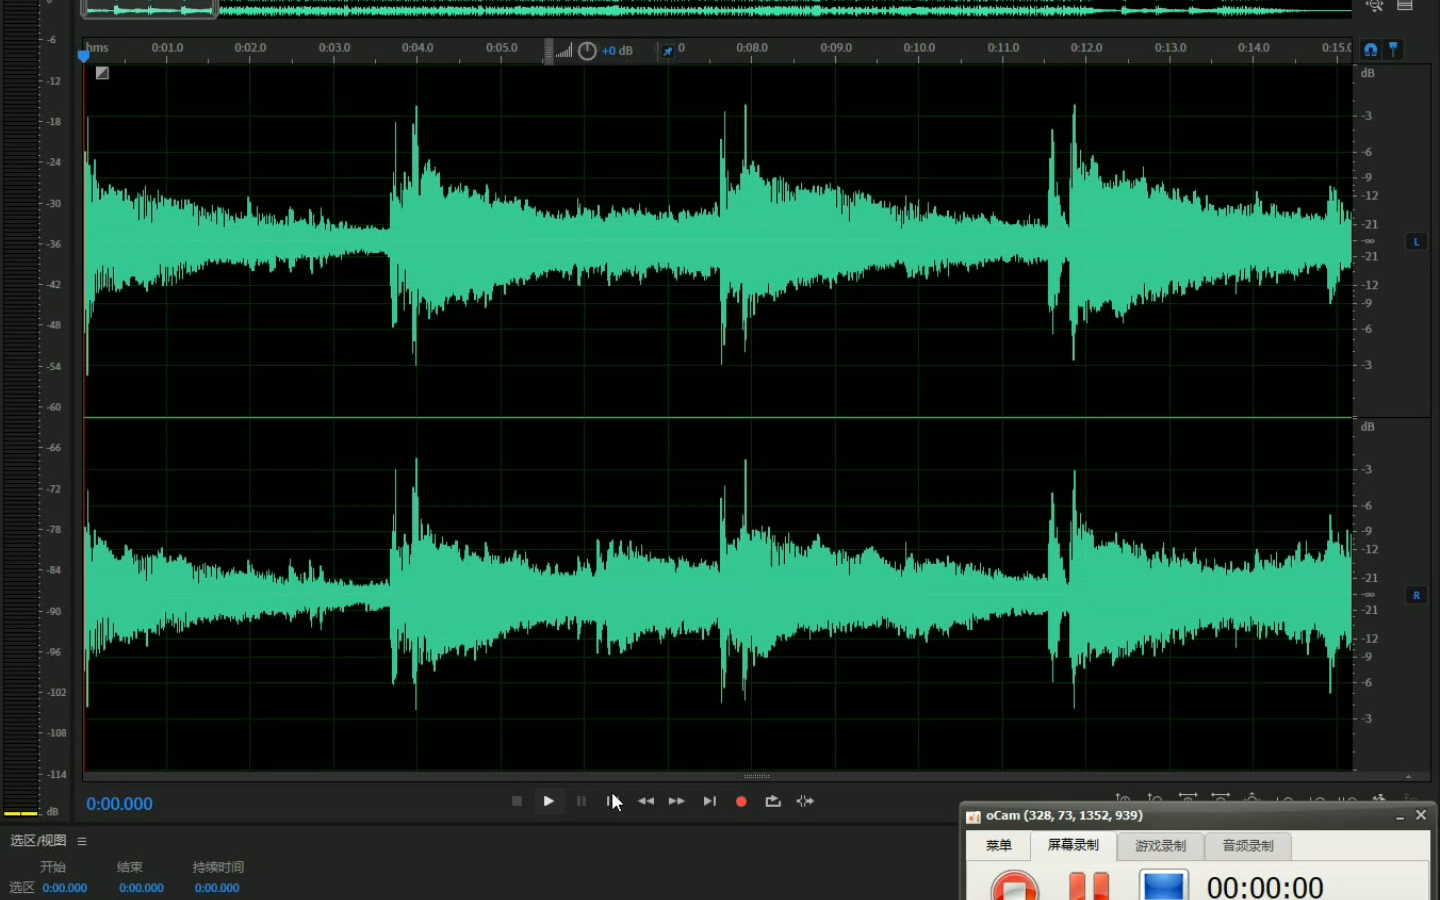This screenshot has width=1440, height=900.
Task: Toggle the Skip Selection transport icon
Action: (805, 801)
